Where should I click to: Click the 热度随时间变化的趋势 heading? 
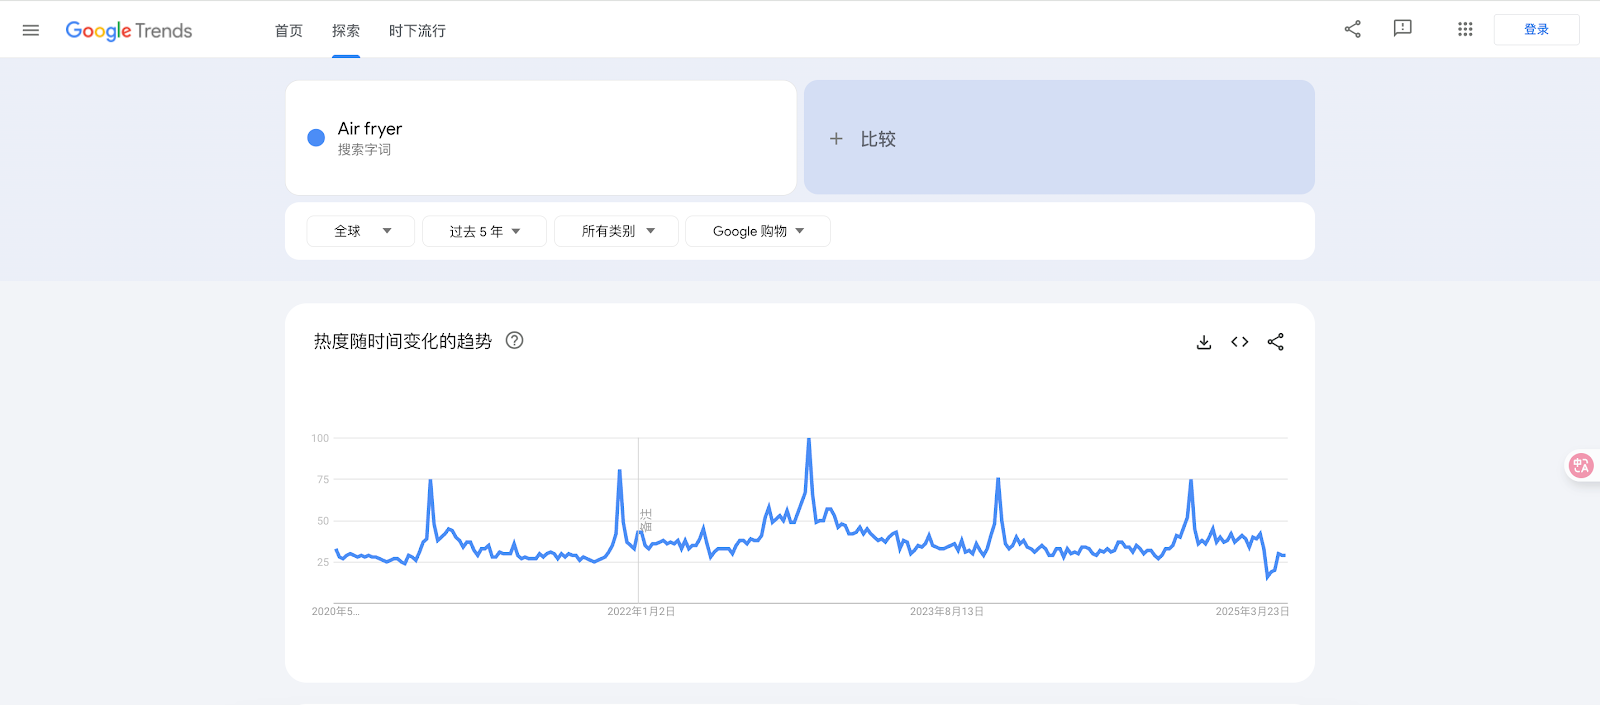[x=403, y=341]
